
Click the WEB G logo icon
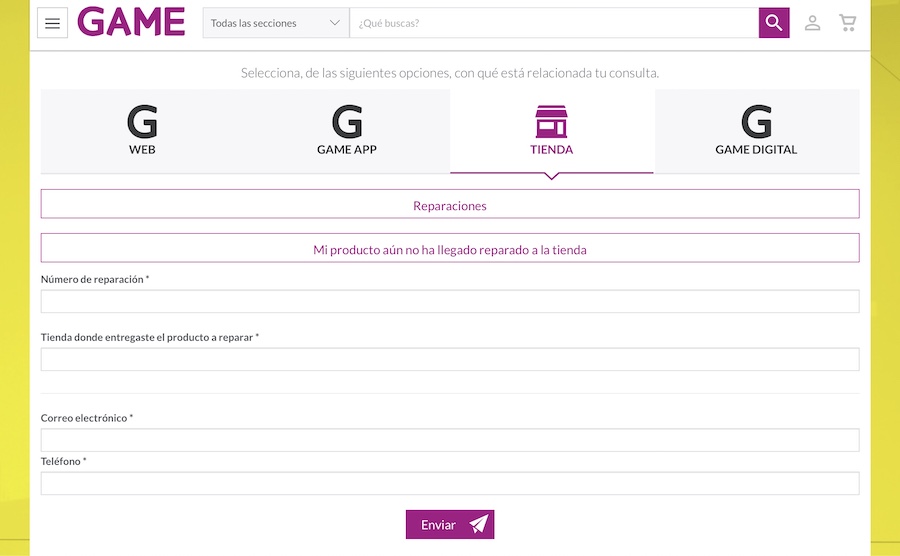pyautogui.click(x=142, y=122)
